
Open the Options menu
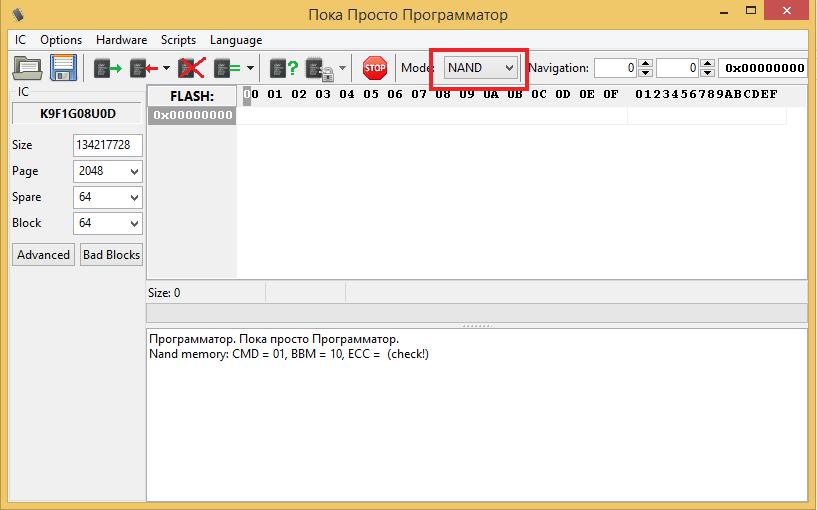coord(61,40)
